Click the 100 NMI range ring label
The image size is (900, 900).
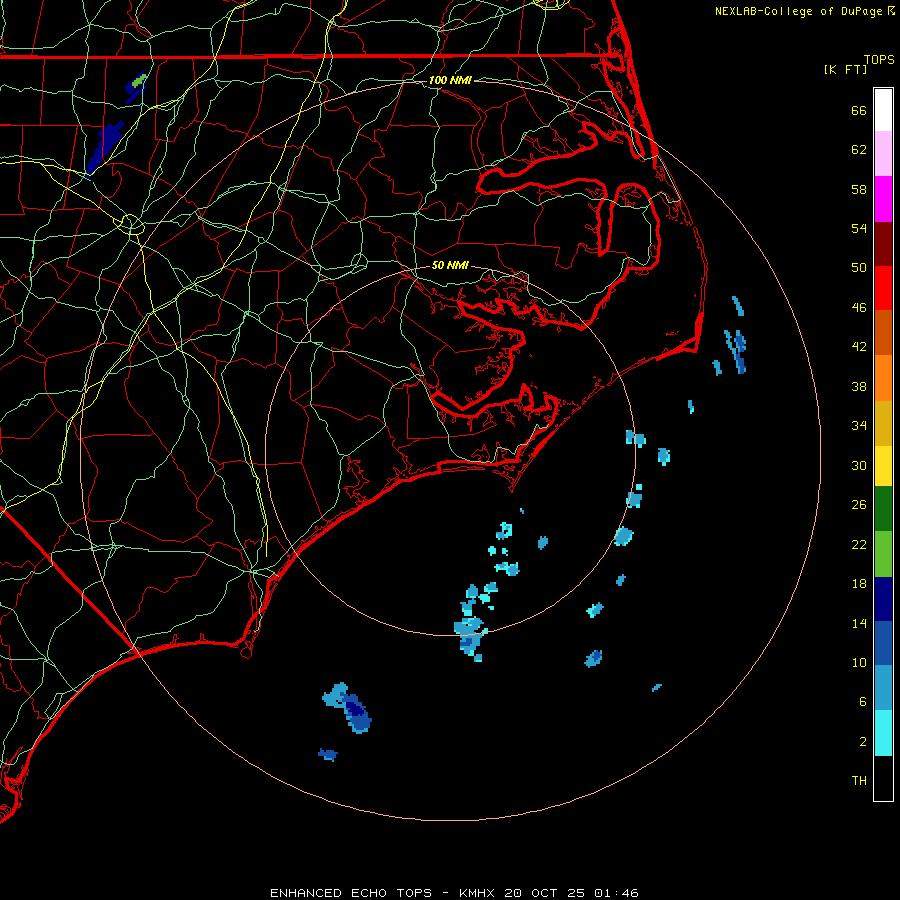pos(450,80)
